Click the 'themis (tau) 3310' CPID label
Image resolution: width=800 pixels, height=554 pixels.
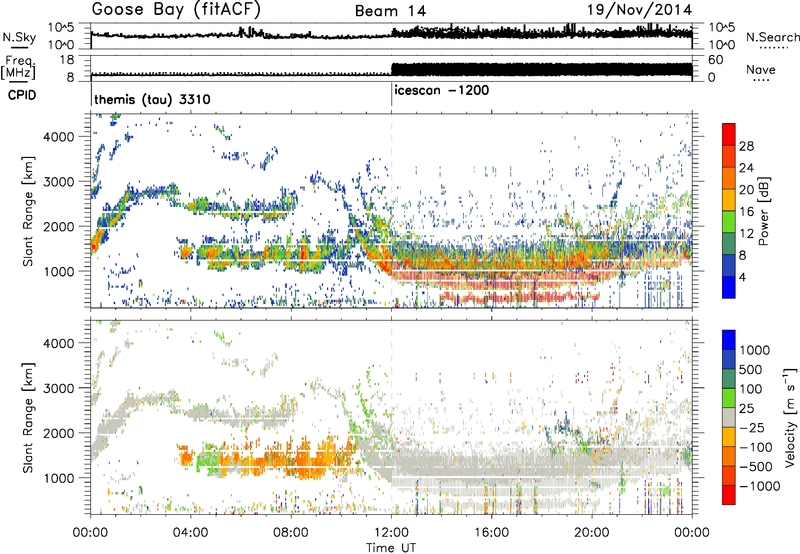[x=152, y=99]
